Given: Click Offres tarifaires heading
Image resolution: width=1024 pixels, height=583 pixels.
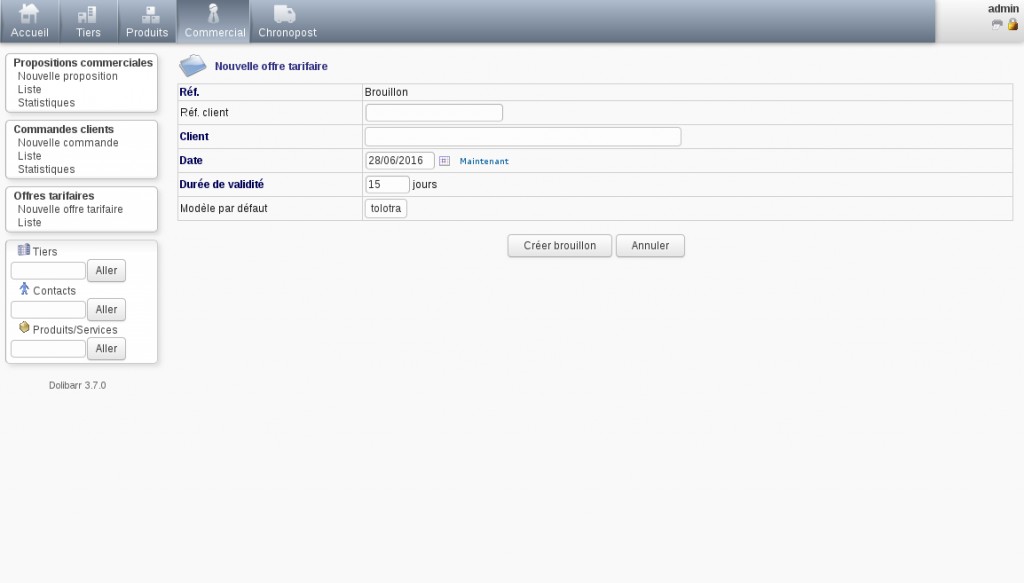Looking at the screenshot, I should [x=54, y=196].
